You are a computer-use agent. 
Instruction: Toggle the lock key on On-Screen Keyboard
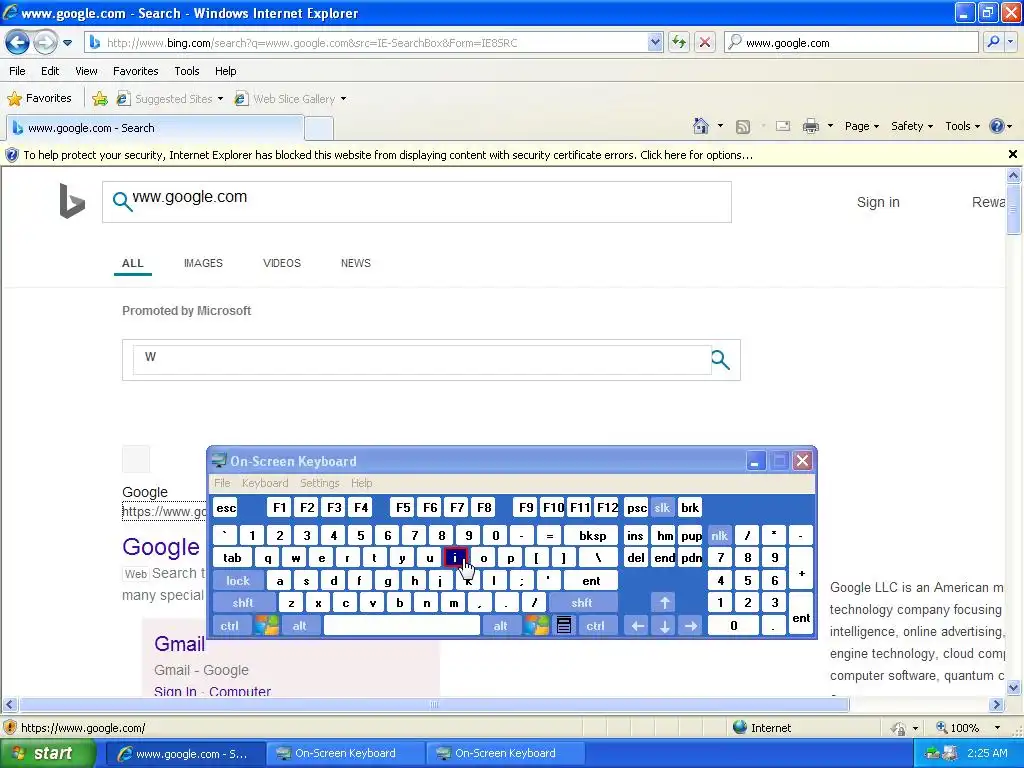[238, 581]
